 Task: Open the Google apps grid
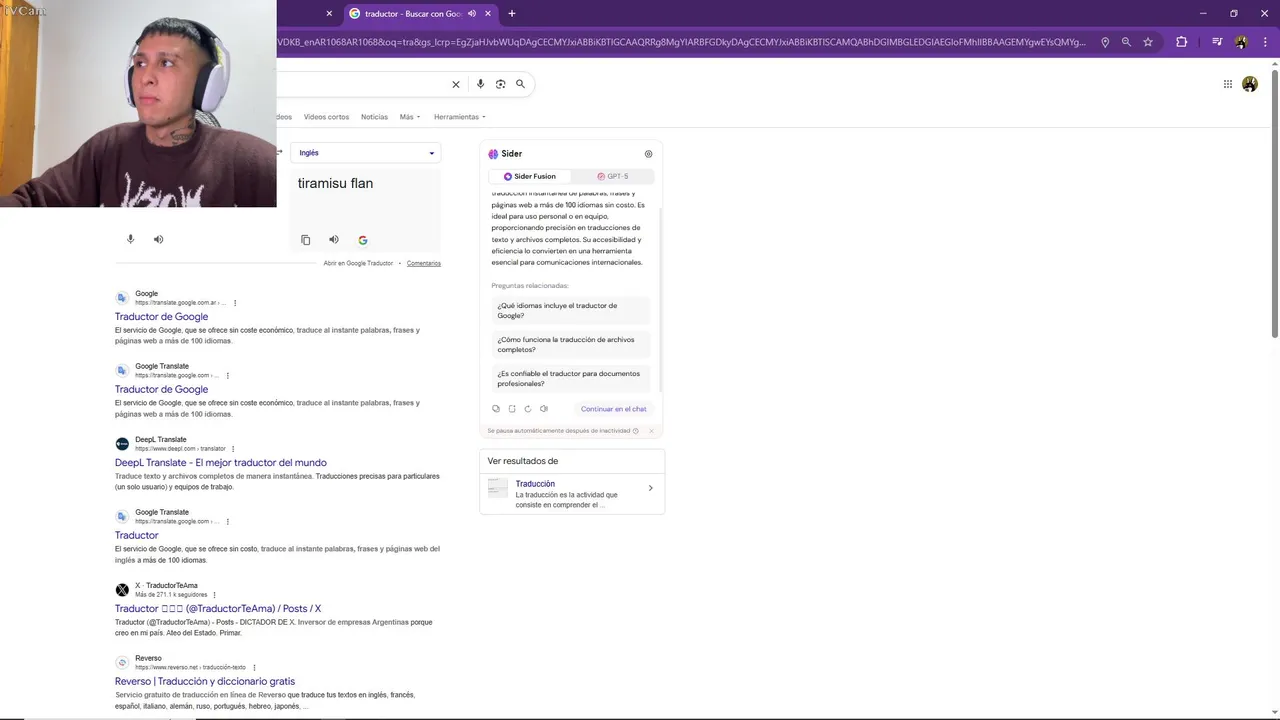point(1228,84)
